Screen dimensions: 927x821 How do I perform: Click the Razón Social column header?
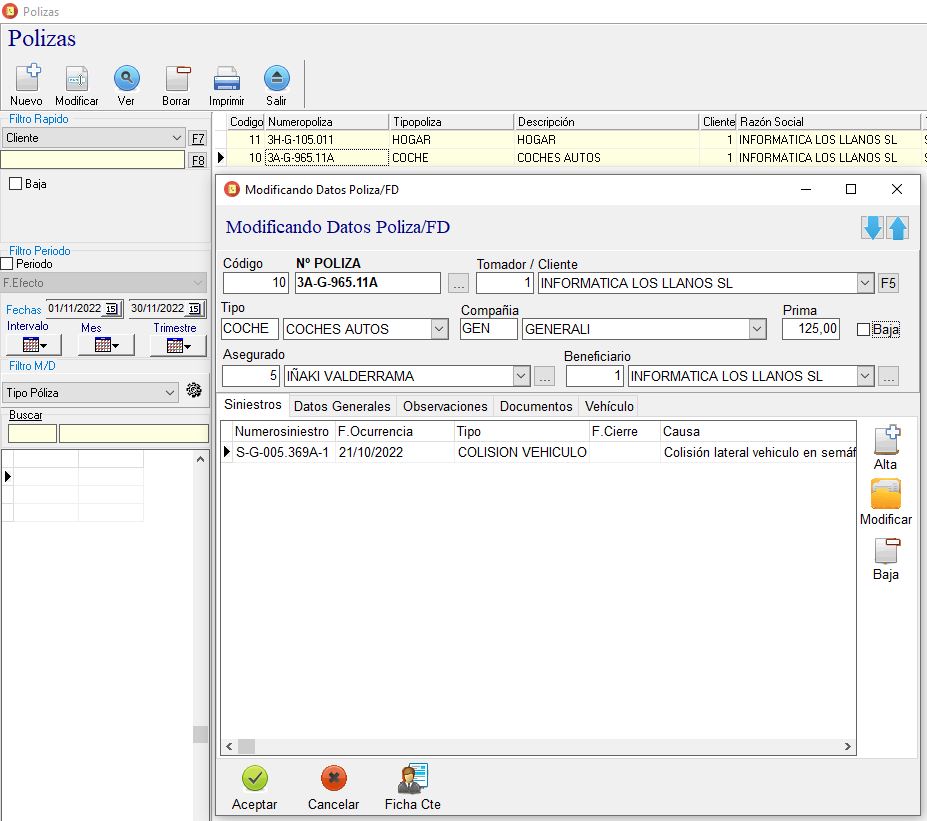point(828,122)
